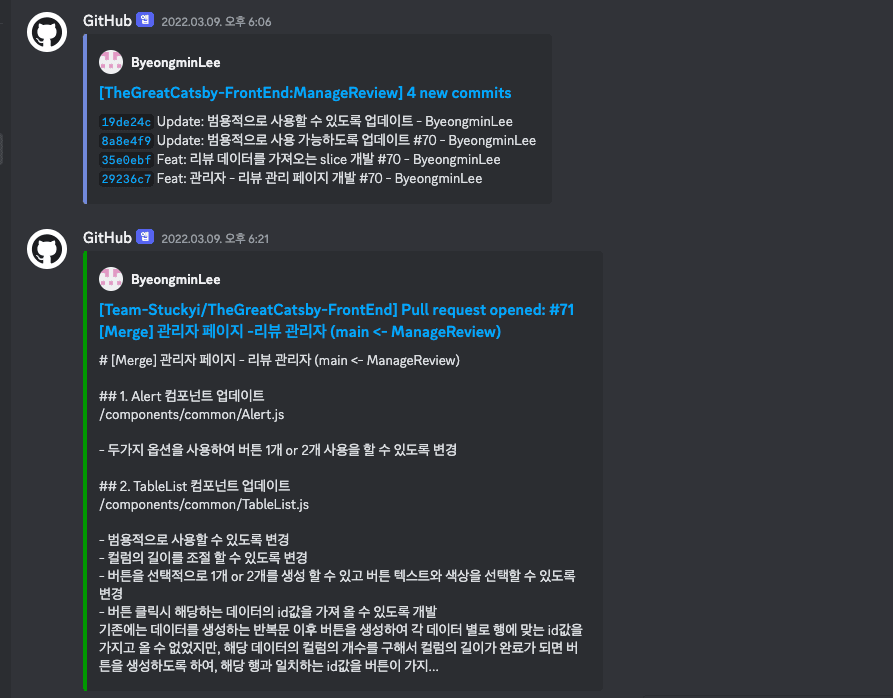
Task: Open ByeongminLee avatar in pull request embed
Action: coord(111,279)
